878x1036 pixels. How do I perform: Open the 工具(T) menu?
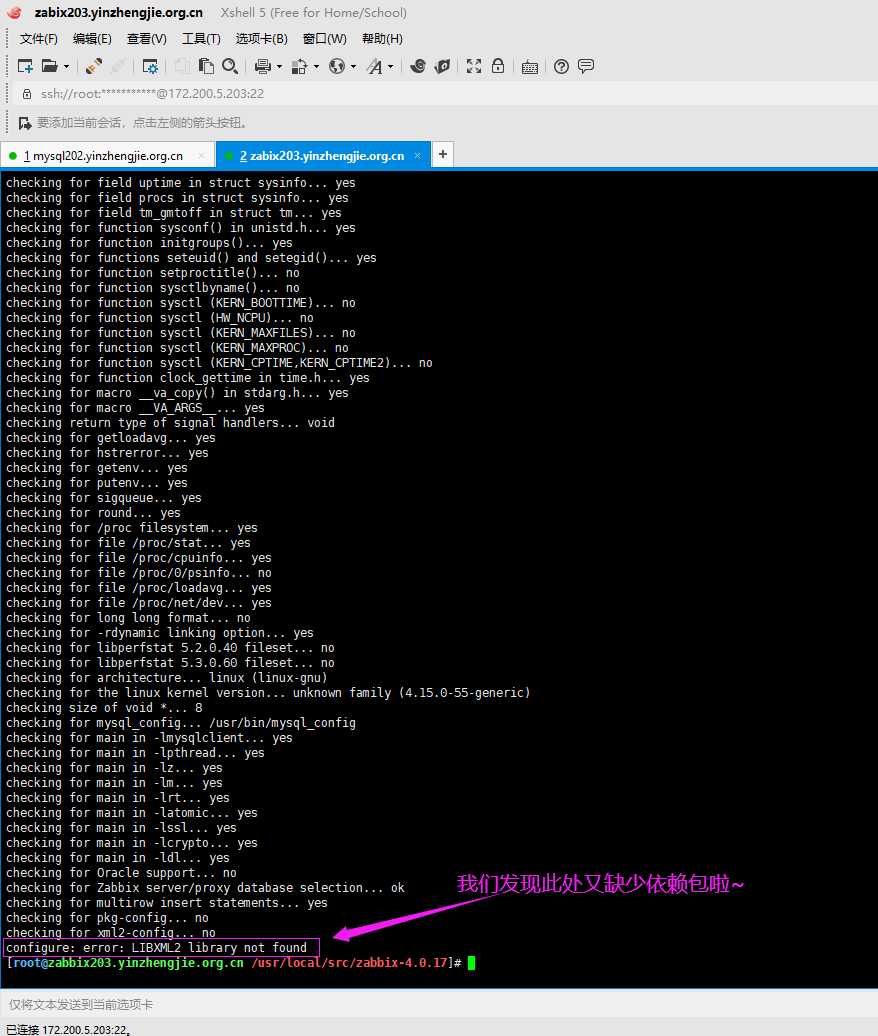201,39
